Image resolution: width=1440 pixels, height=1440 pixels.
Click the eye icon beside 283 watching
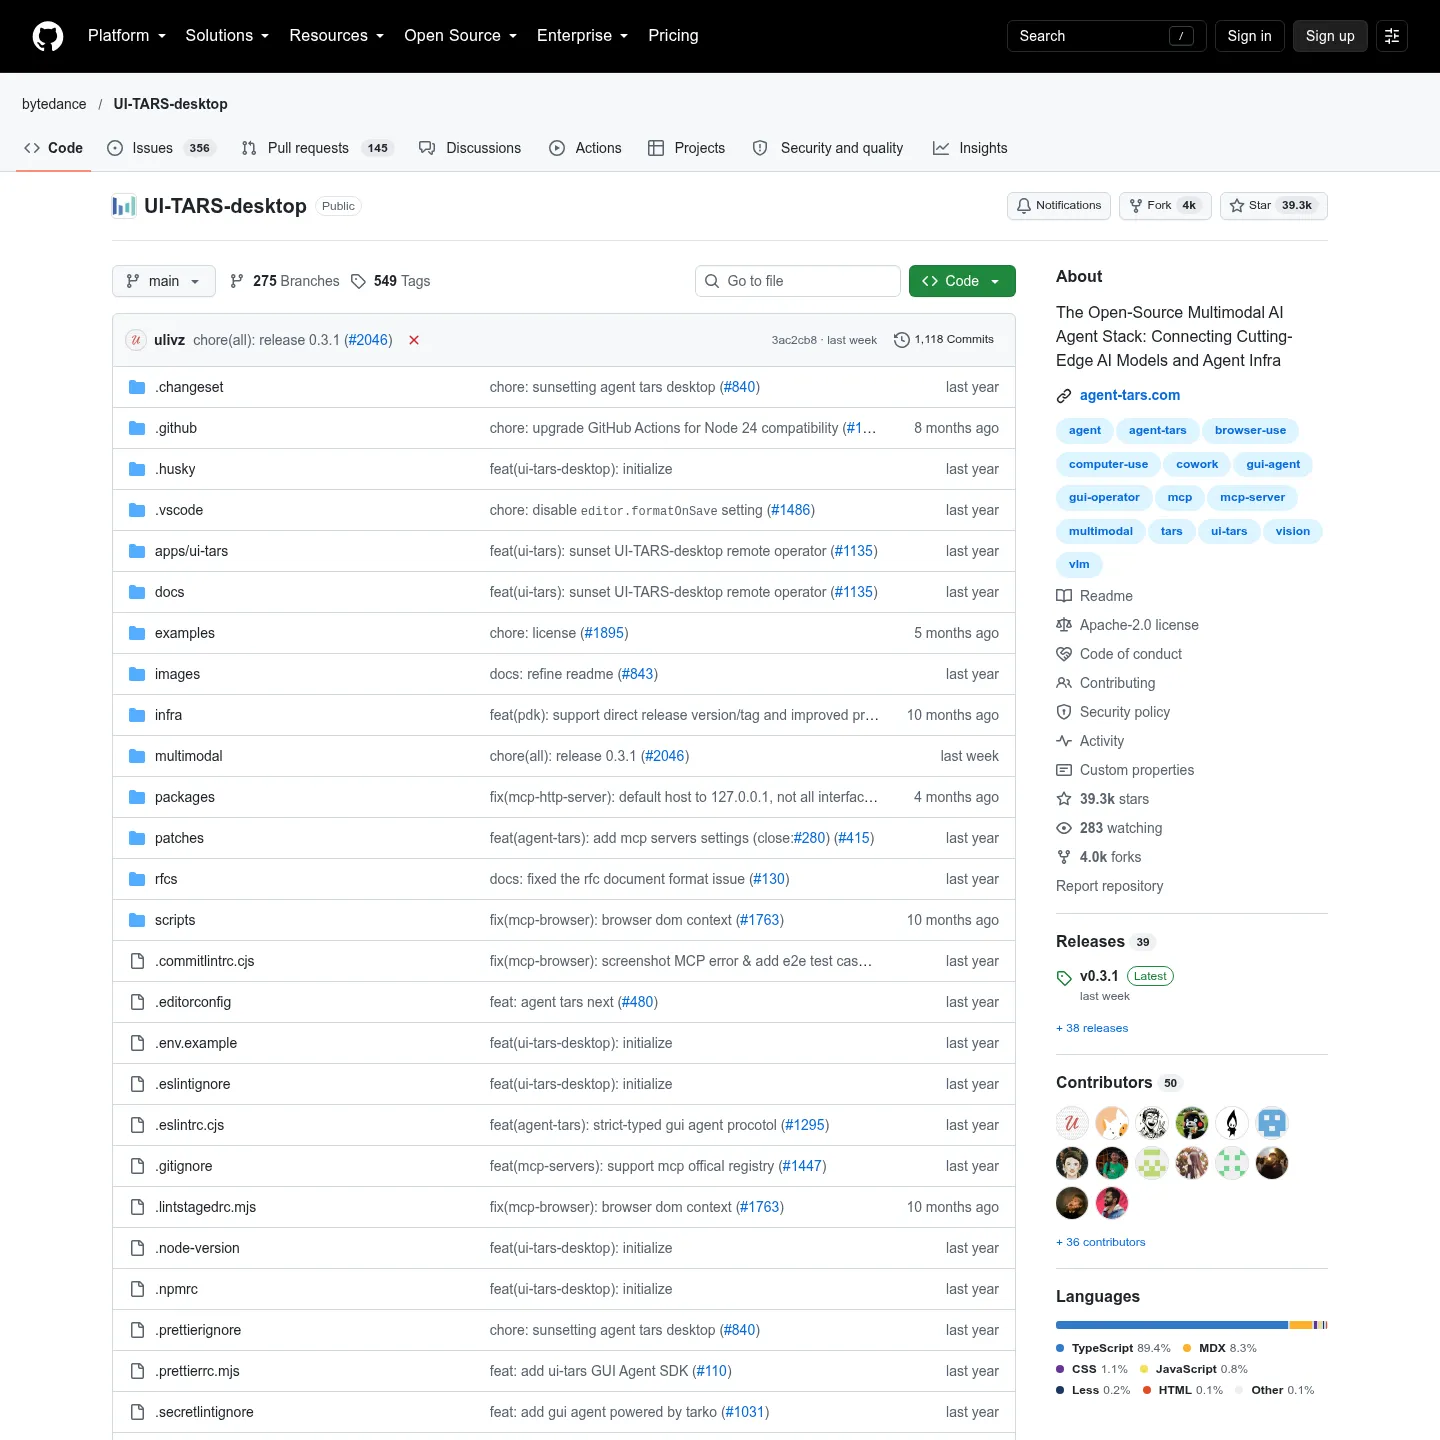tap(1064, 828)
